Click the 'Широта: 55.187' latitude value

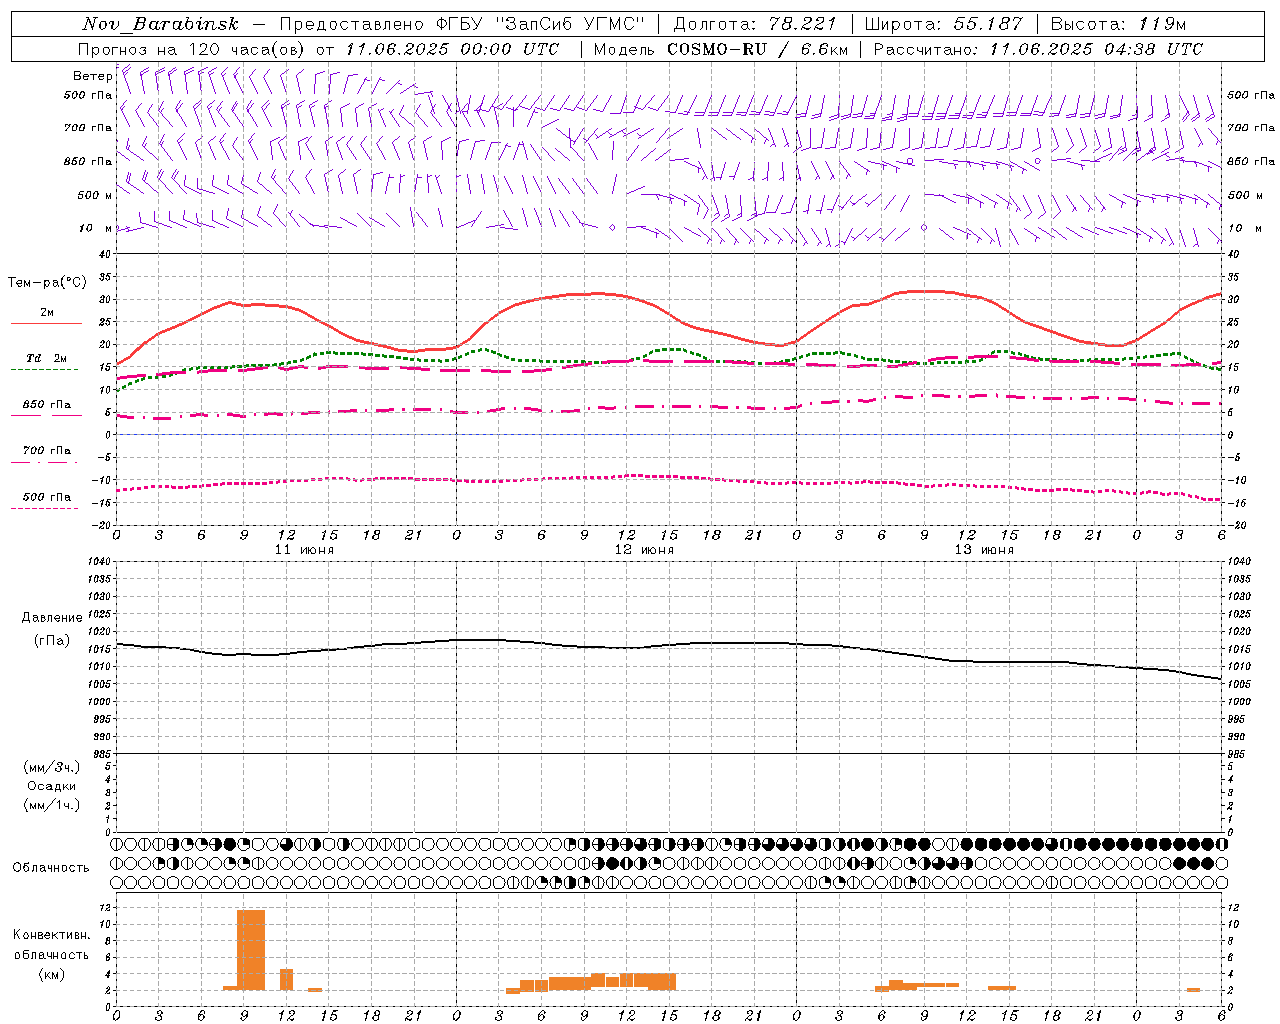point(944,24)
